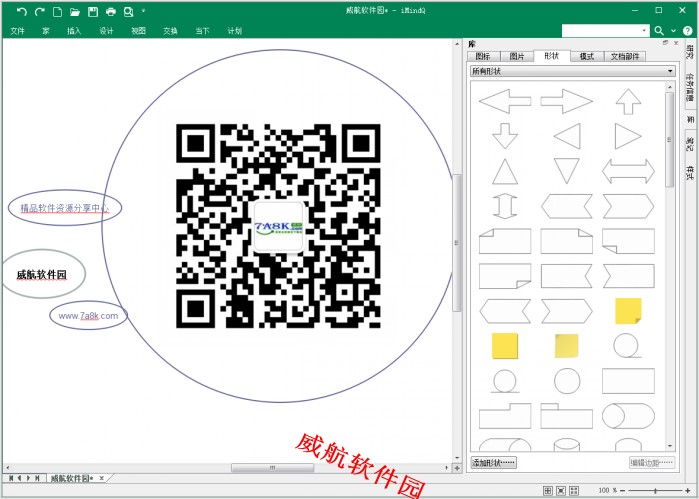
Task: Open the 交换 ribbon tab
Action: click(170, 31)
